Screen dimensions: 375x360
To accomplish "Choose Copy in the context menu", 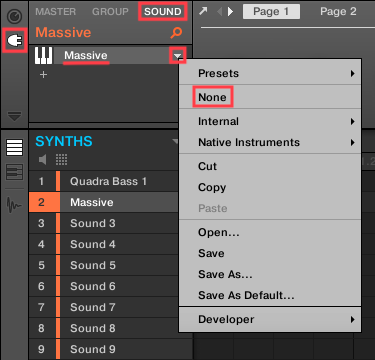I will [x=270, y=187].
